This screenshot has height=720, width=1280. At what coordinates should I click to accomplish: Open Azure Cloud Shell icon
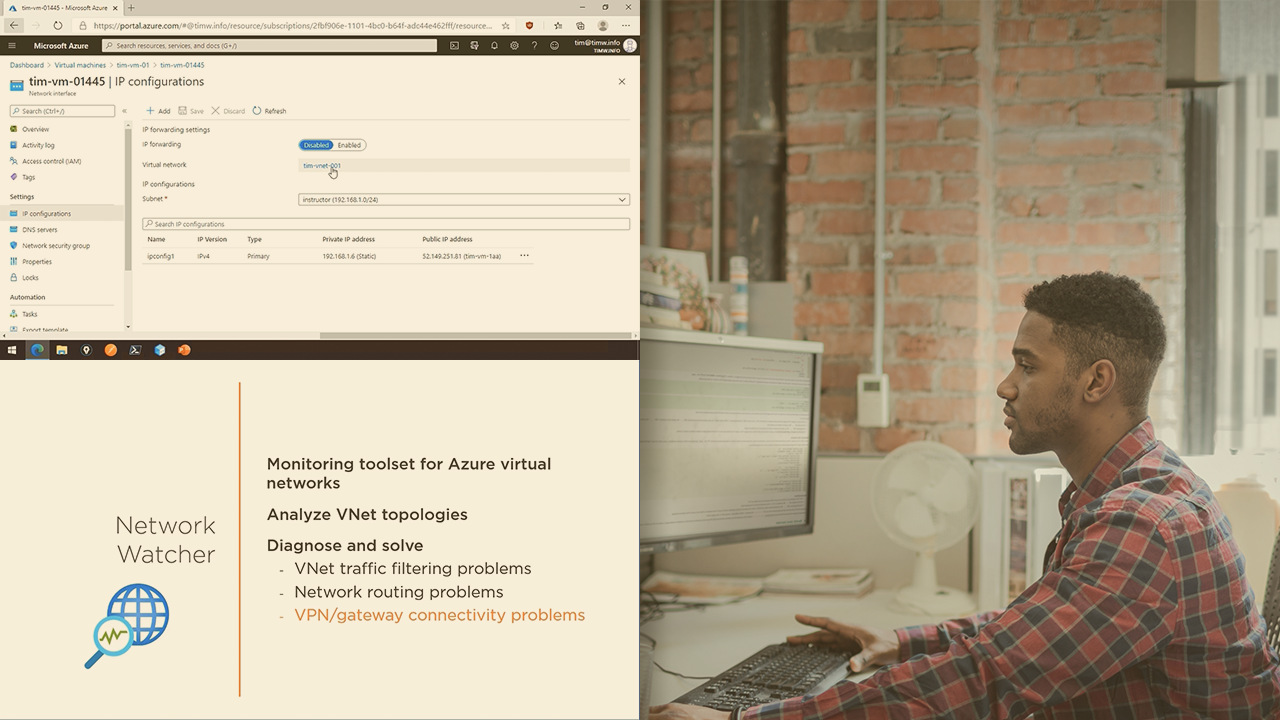[x=454, y=45]
